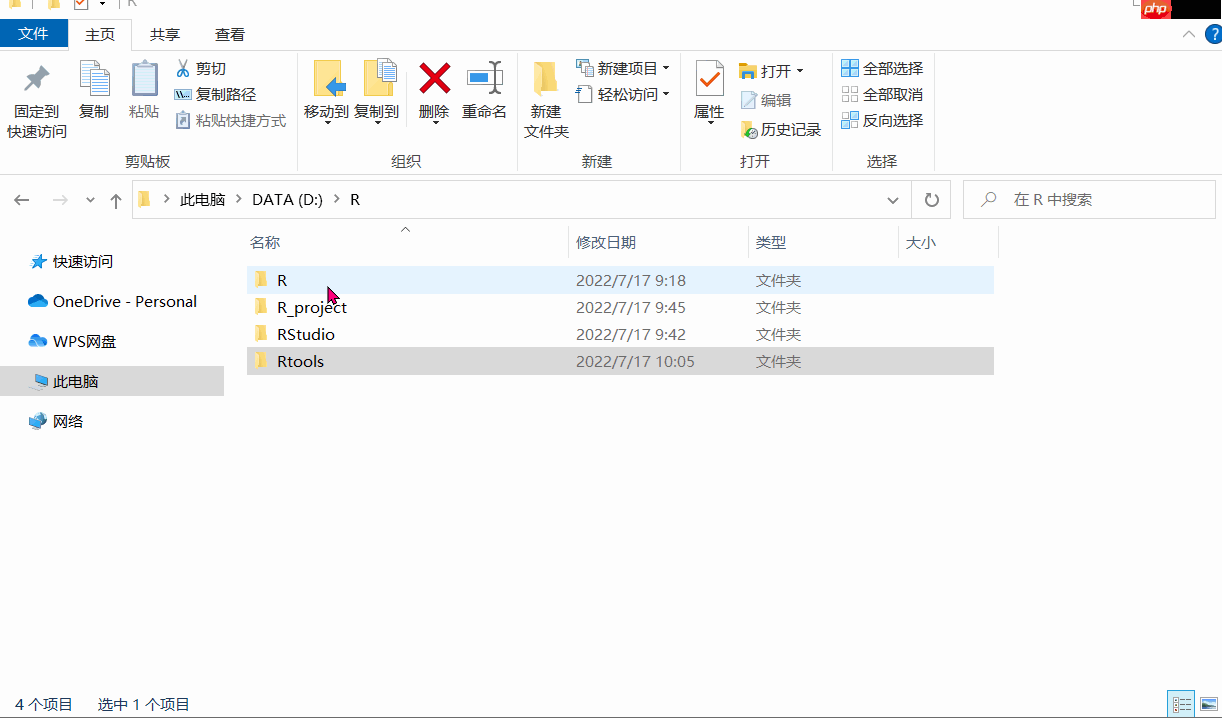Select This PC (此电脑) in sidebar
Screen dimensions: 1222x718
tap(112, 381)
